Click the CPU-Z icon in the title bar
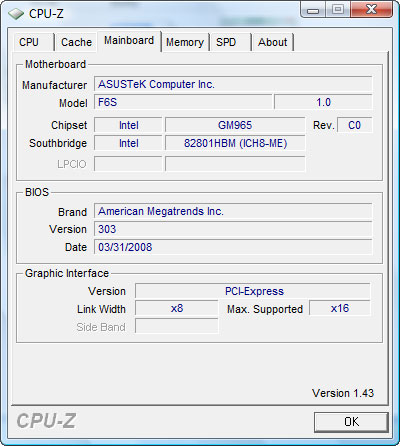400x446 pixels. tap(16, 14)
